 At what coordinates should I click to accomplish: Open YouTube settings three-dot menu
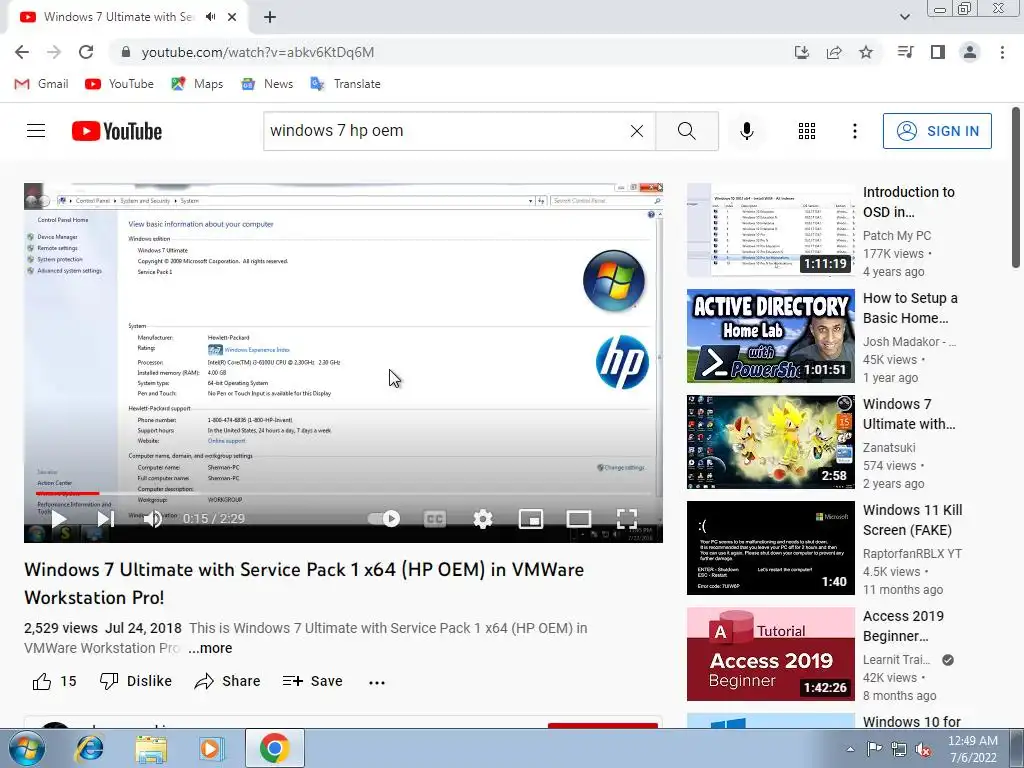[854, 131]
